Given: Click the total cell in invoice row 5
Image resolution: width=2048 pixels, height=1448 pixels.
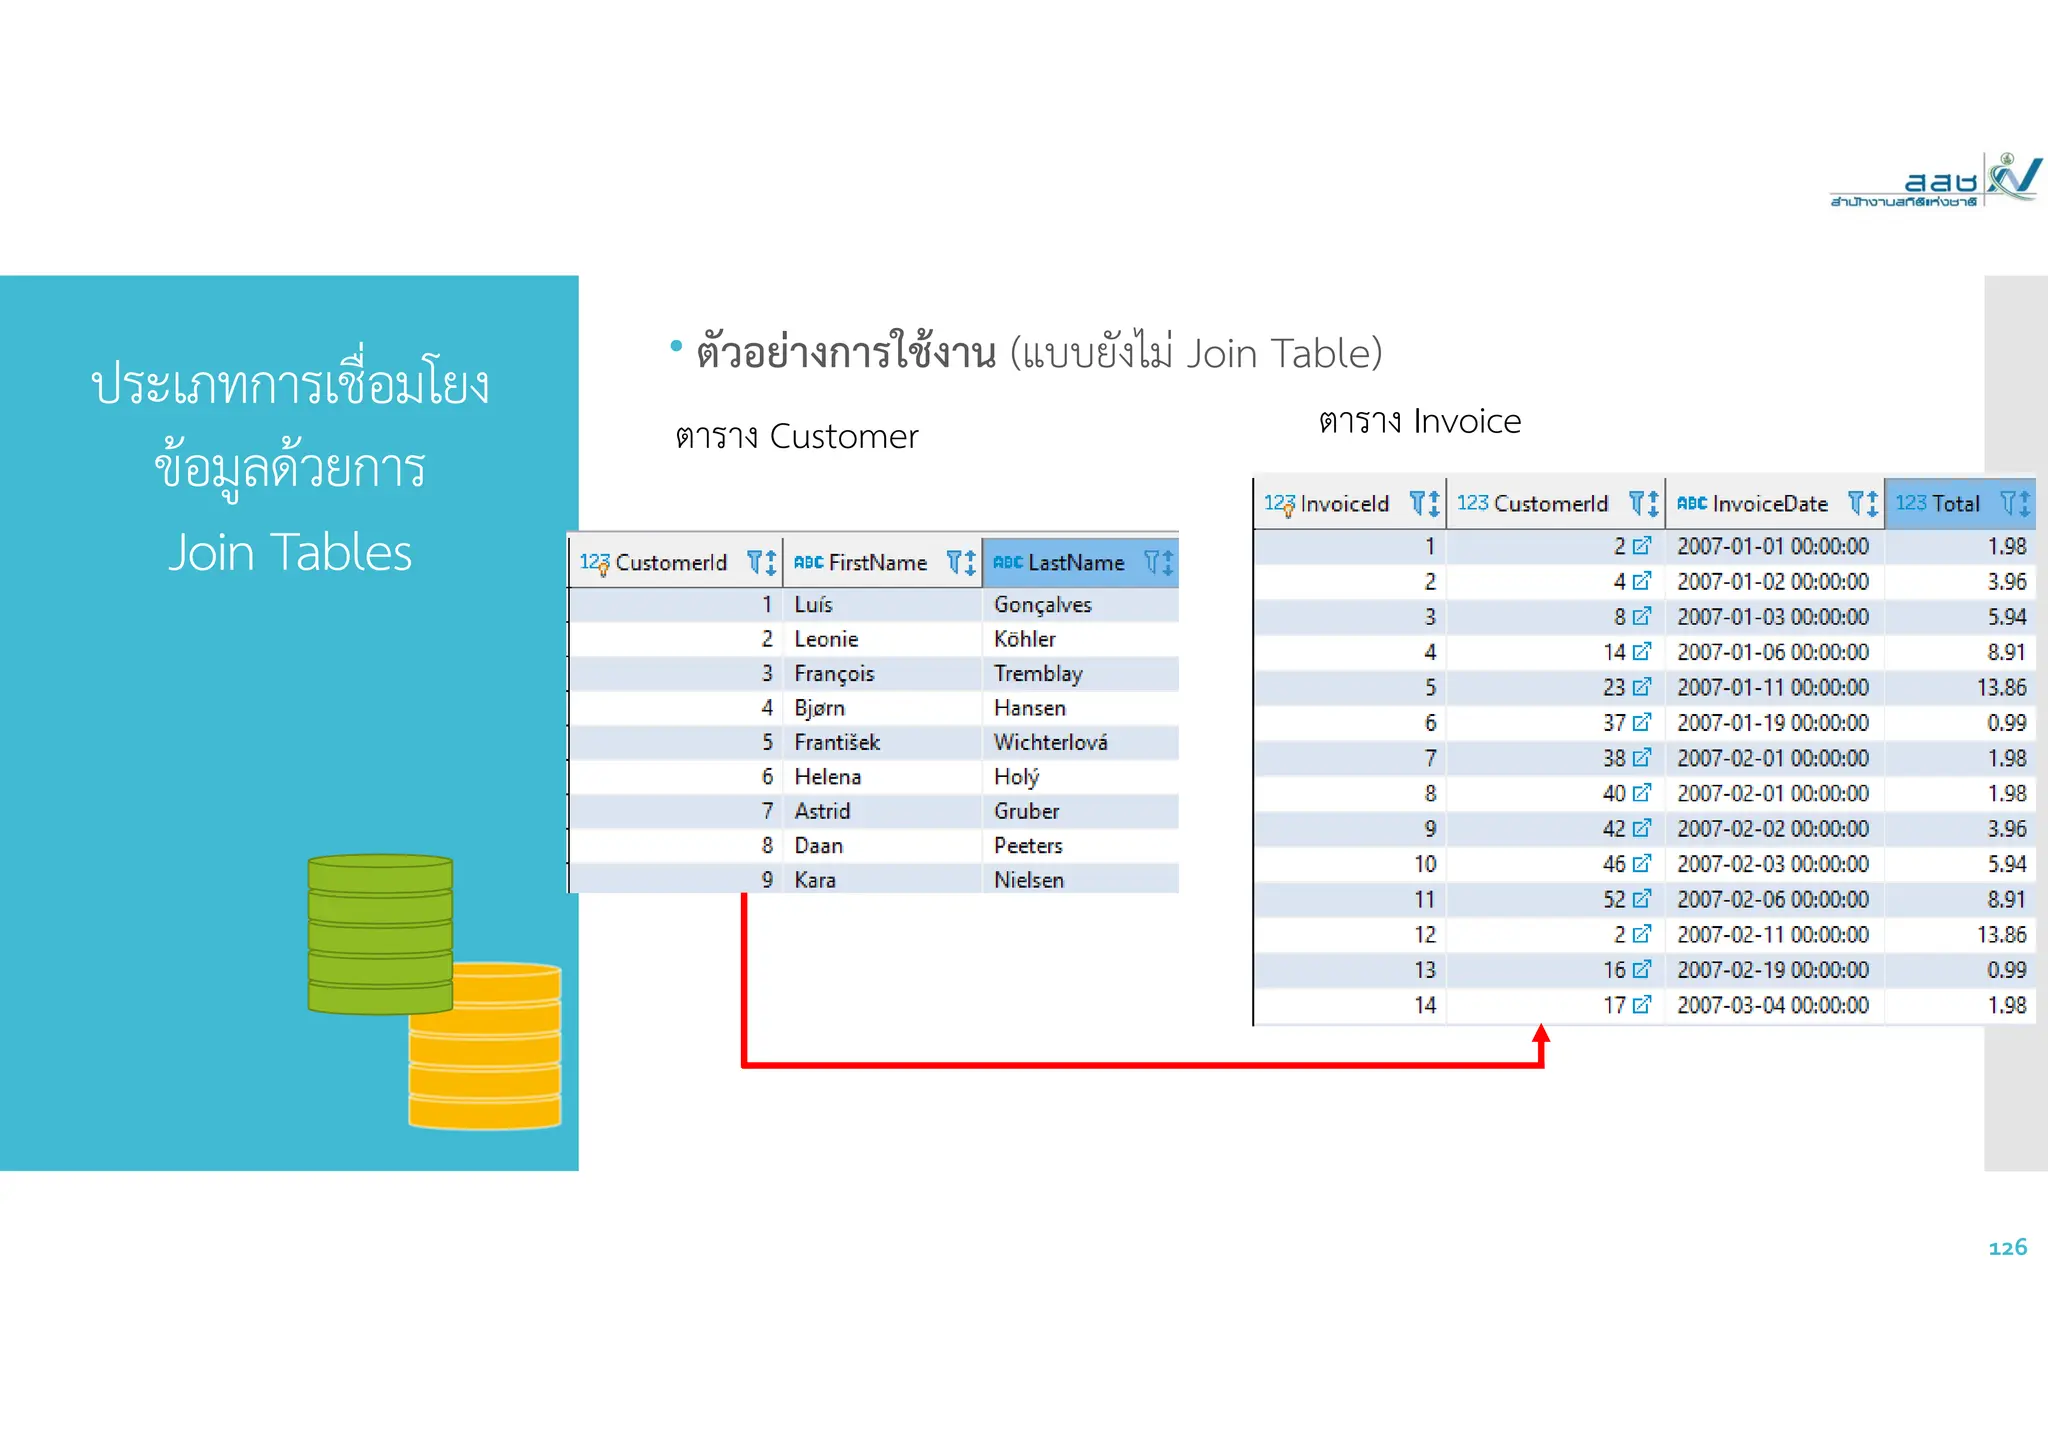Looking at the screenshot, I should pos(1960,687).
